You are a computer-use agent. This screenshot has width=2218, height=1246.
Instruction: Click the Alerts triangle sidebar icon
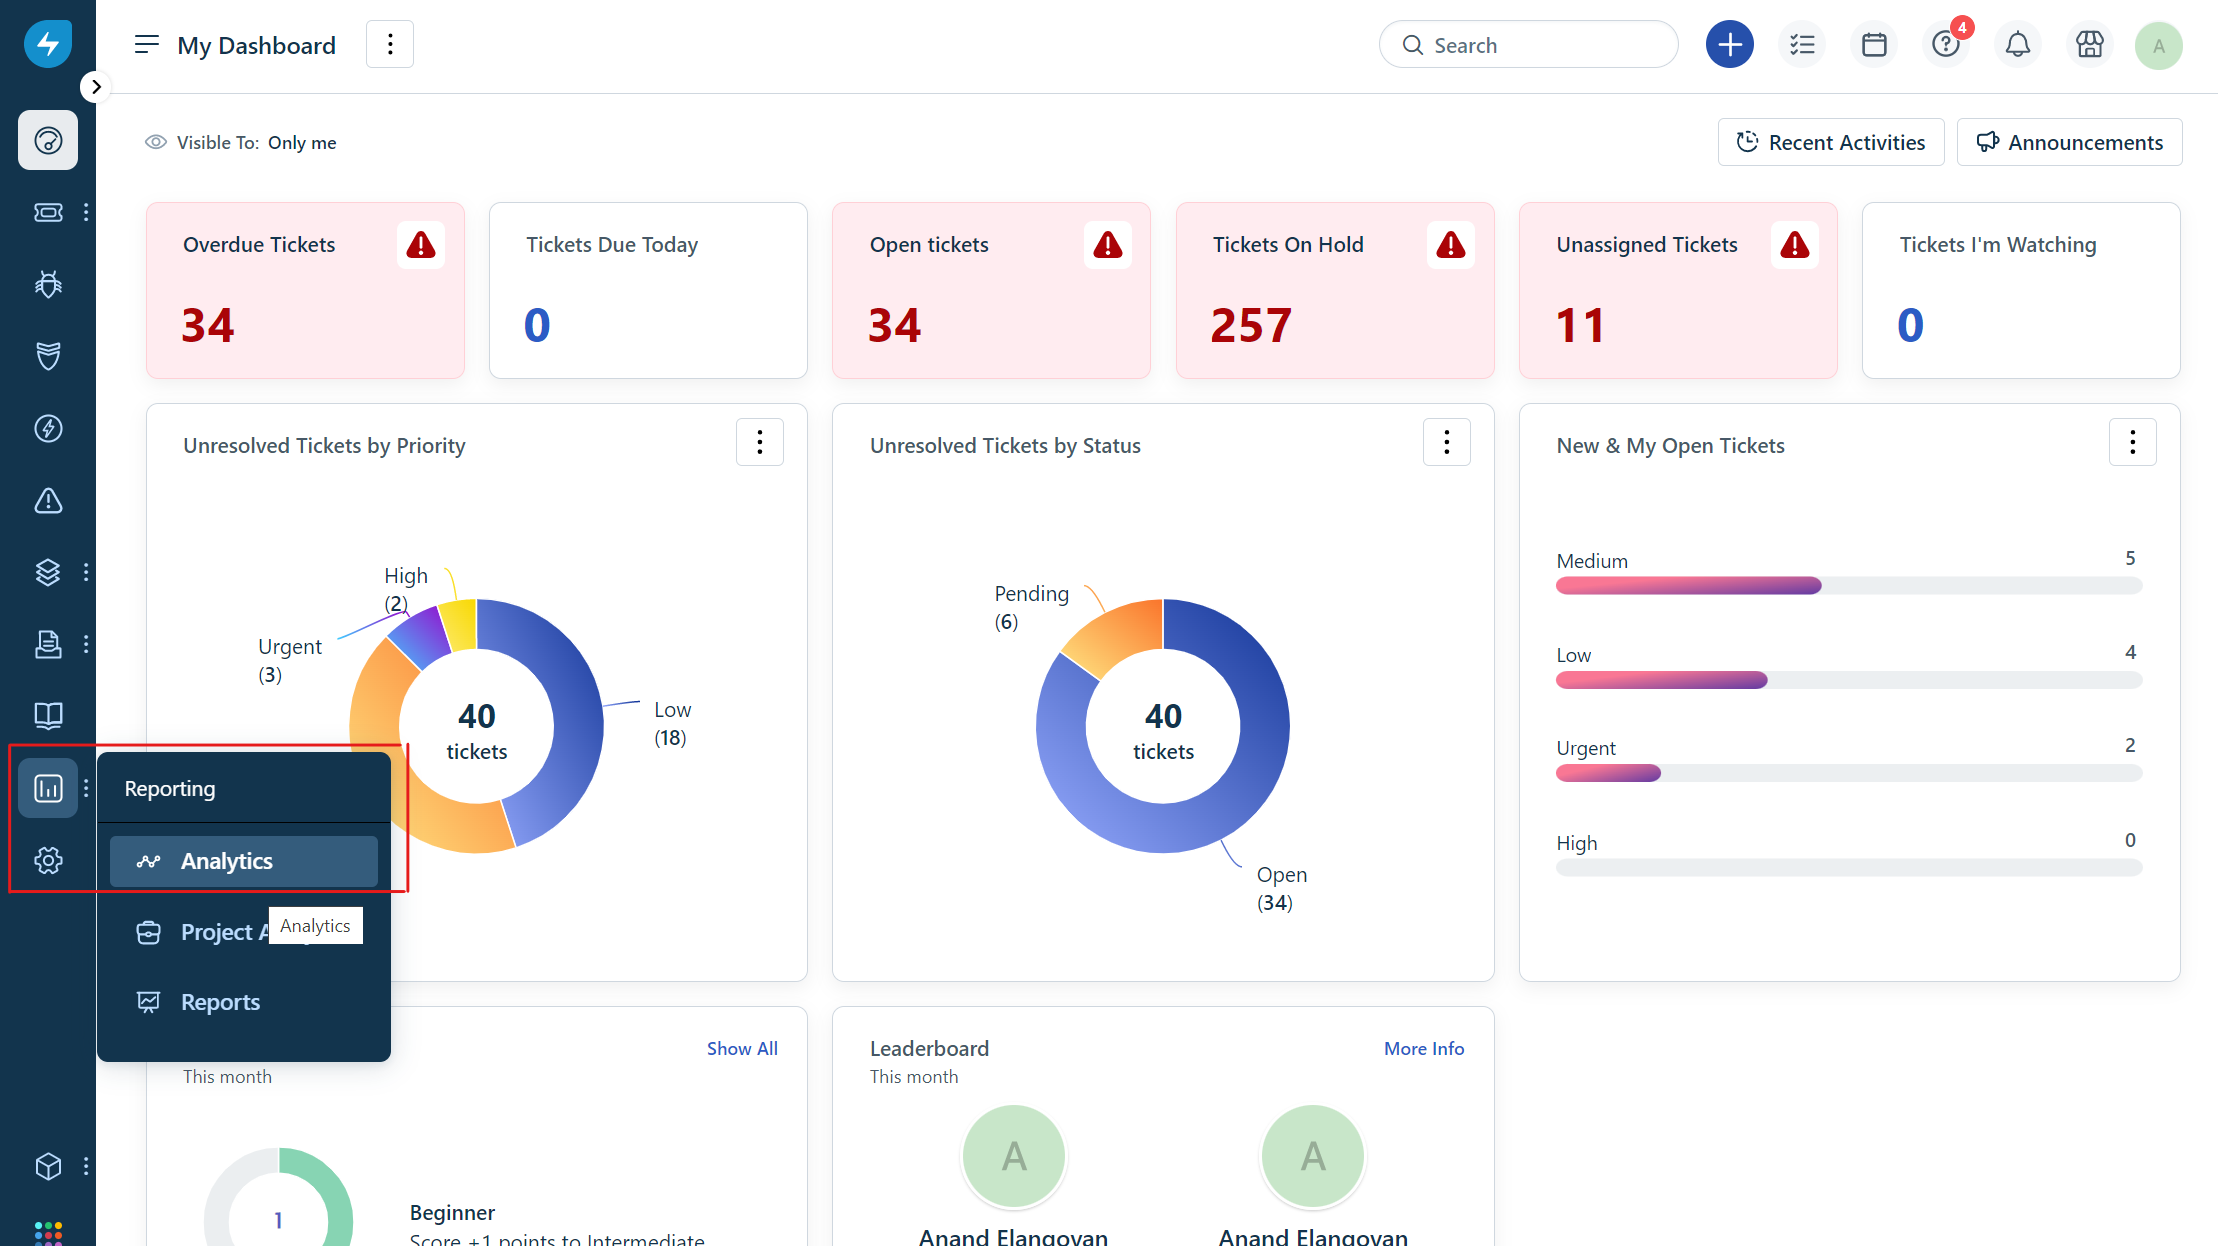pyautogui.click(x=48, y=500)
